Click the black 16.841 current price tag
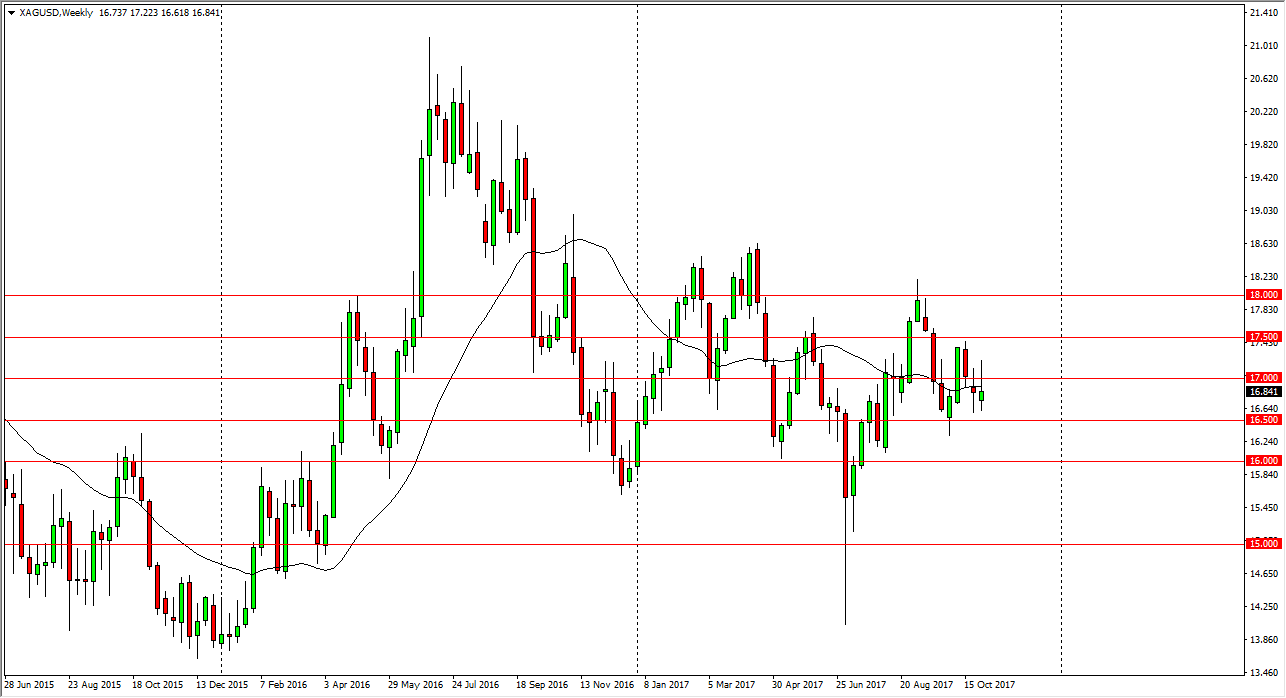The height and width of the screenshot is (698, 1286). click(x=1264, y=392)
